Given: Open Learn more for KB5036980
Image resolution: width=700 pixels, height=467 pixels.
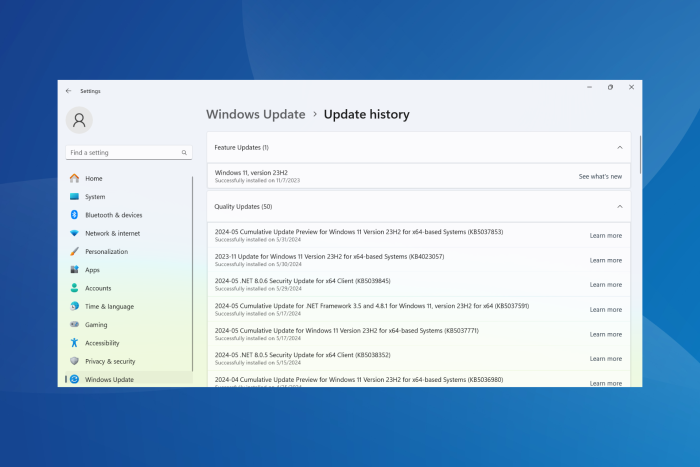Looking at the screenshot, I should coord(605,383).
